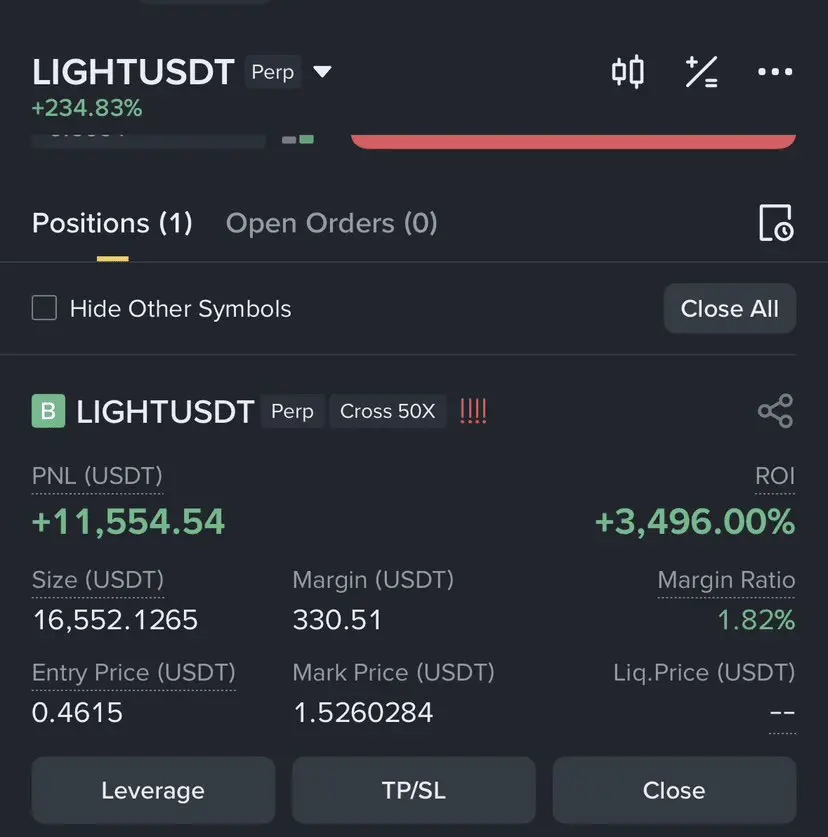The image size is (828, 837).
Task: Check the Hide Other Symbols checkbox
Action: pos(44,308)
